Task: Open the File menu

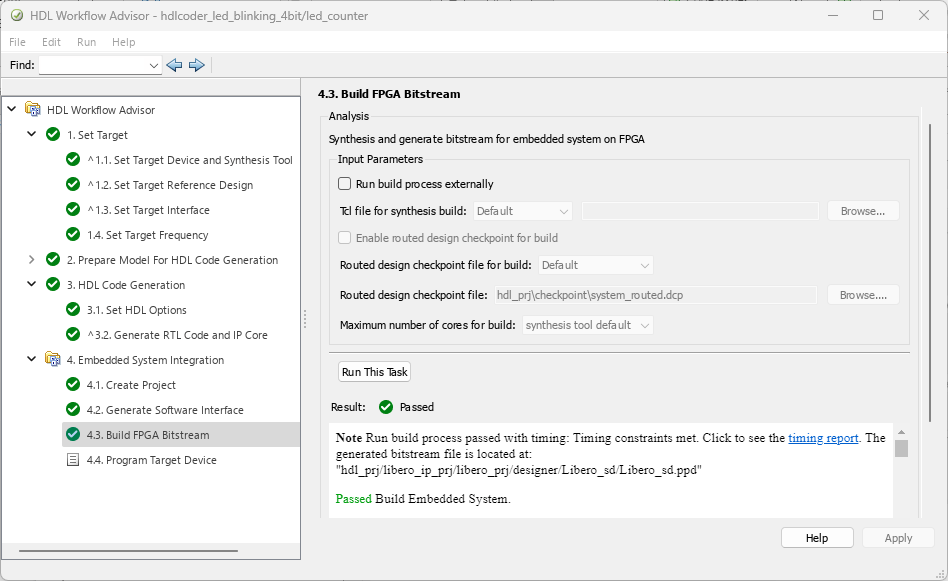Action: coord(18,42)
